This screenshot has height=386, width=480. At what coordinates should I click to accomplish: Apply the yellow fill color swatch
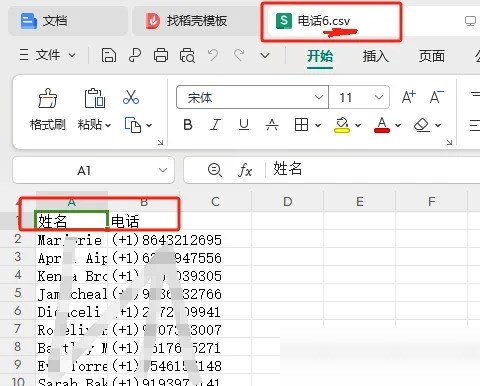point(342,125)
